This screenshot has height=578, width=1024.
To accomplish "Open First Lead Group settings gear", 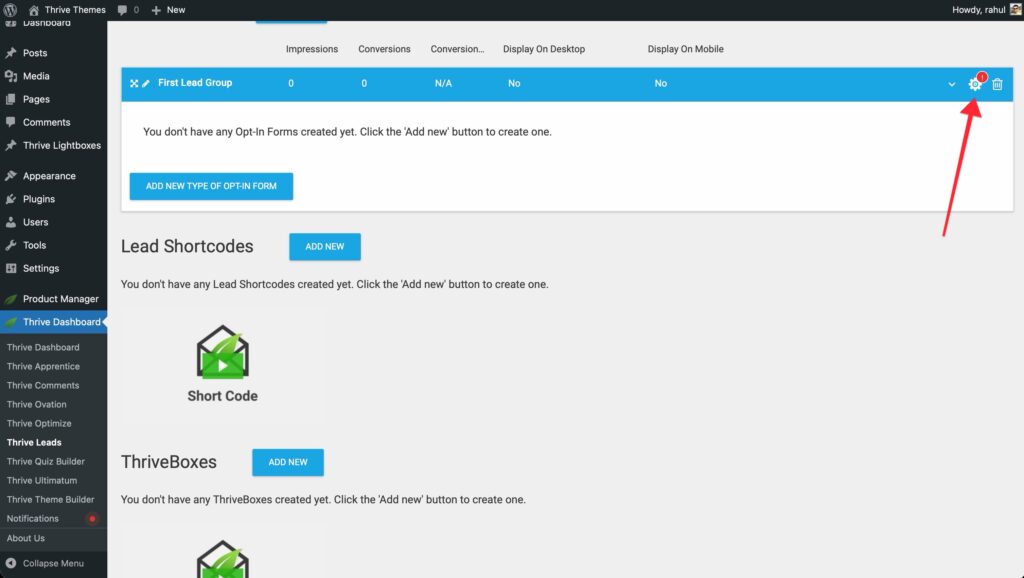I will [975, 84].
